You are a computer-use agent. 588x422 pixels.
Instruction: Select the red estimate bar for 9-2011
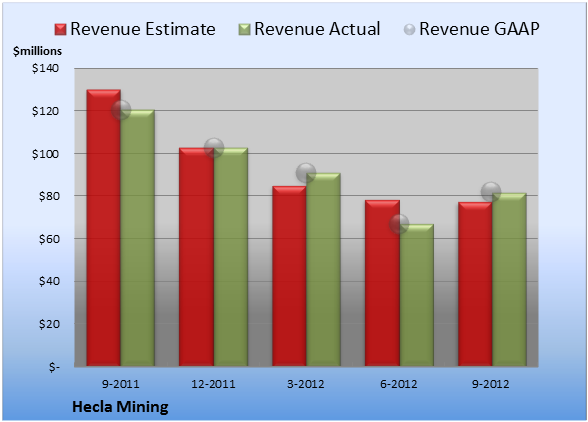104,228
